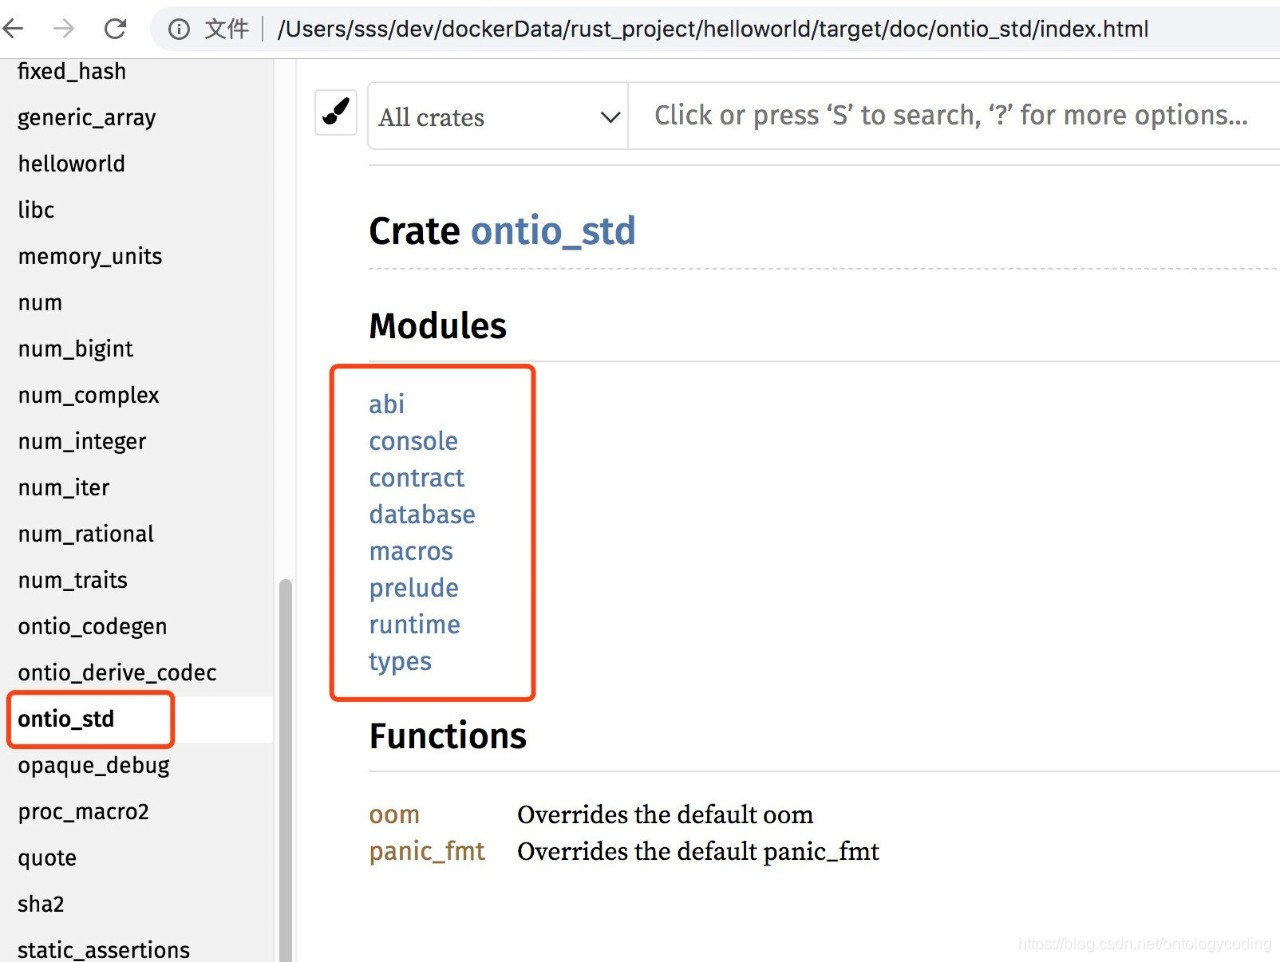Viewport: 1280px width, 962px height.
Task: Click the sidebar vertical scrollbar thumb
Action: pos(285,770)
